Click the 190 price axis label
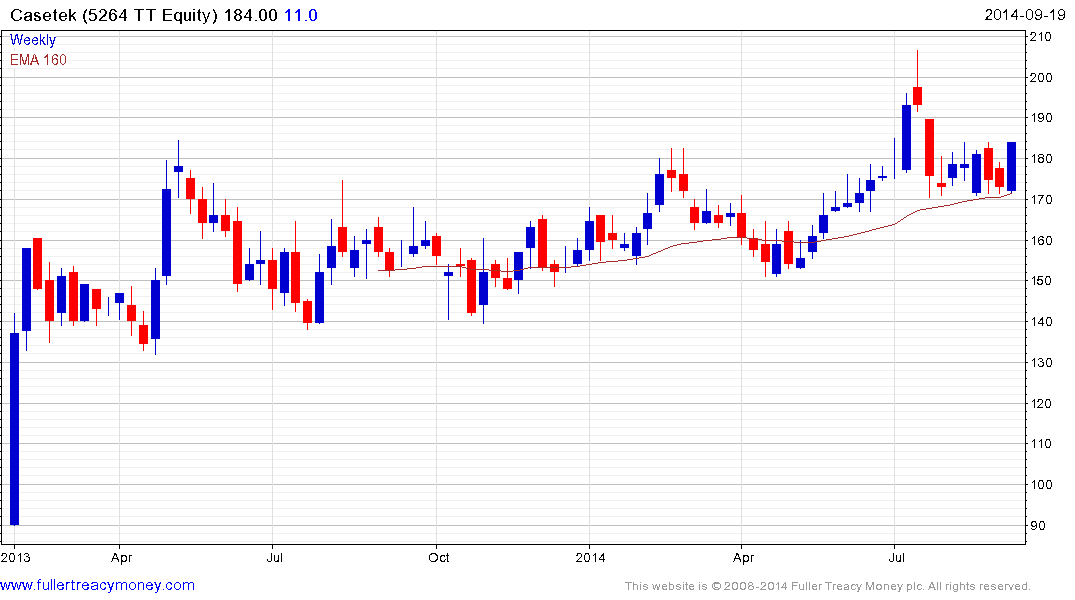 (x=1041, y=118)
